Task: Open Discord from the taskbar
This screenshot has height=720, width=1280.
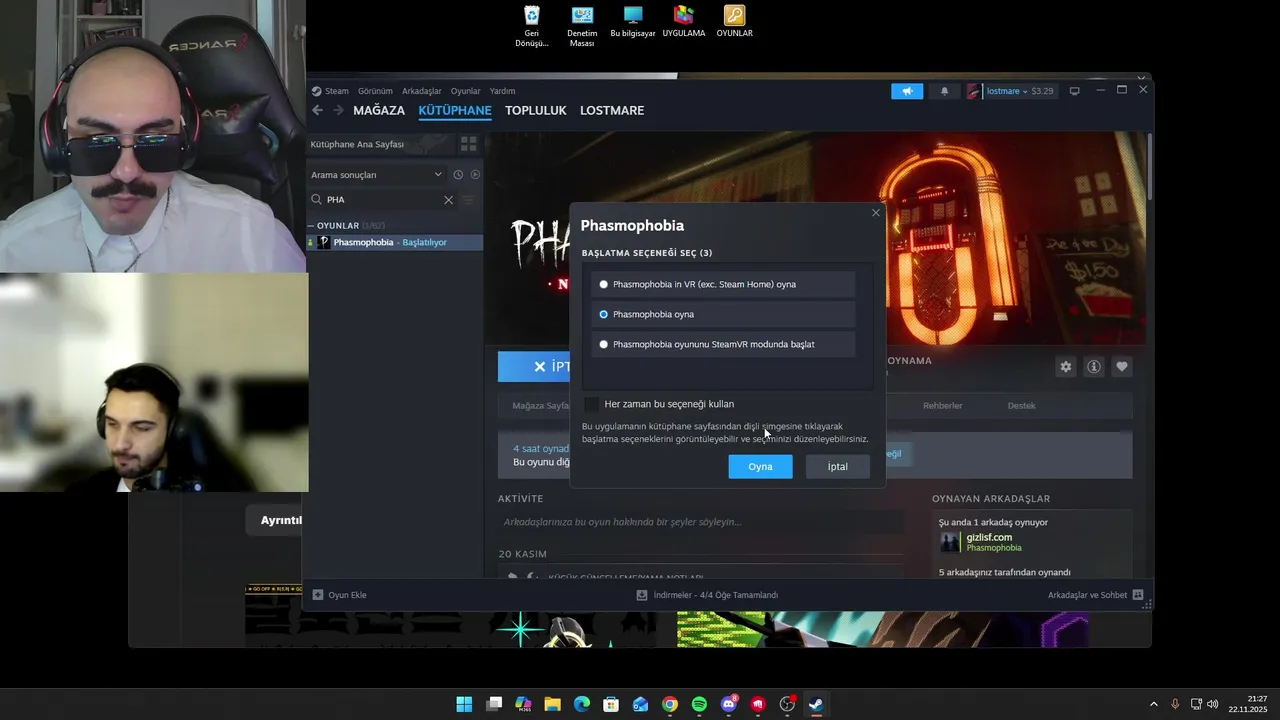Action: [x=729, y=704]
